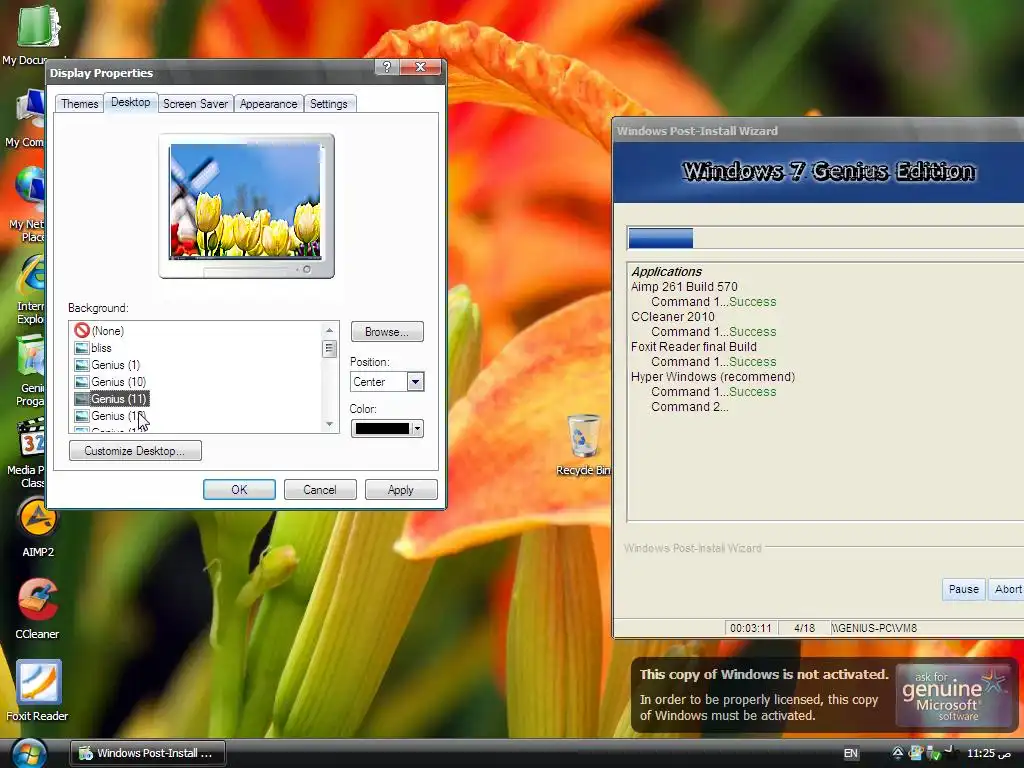Click the AIMP tray icon
Viewport: 1024px width, 768px height.
(898, 754)
